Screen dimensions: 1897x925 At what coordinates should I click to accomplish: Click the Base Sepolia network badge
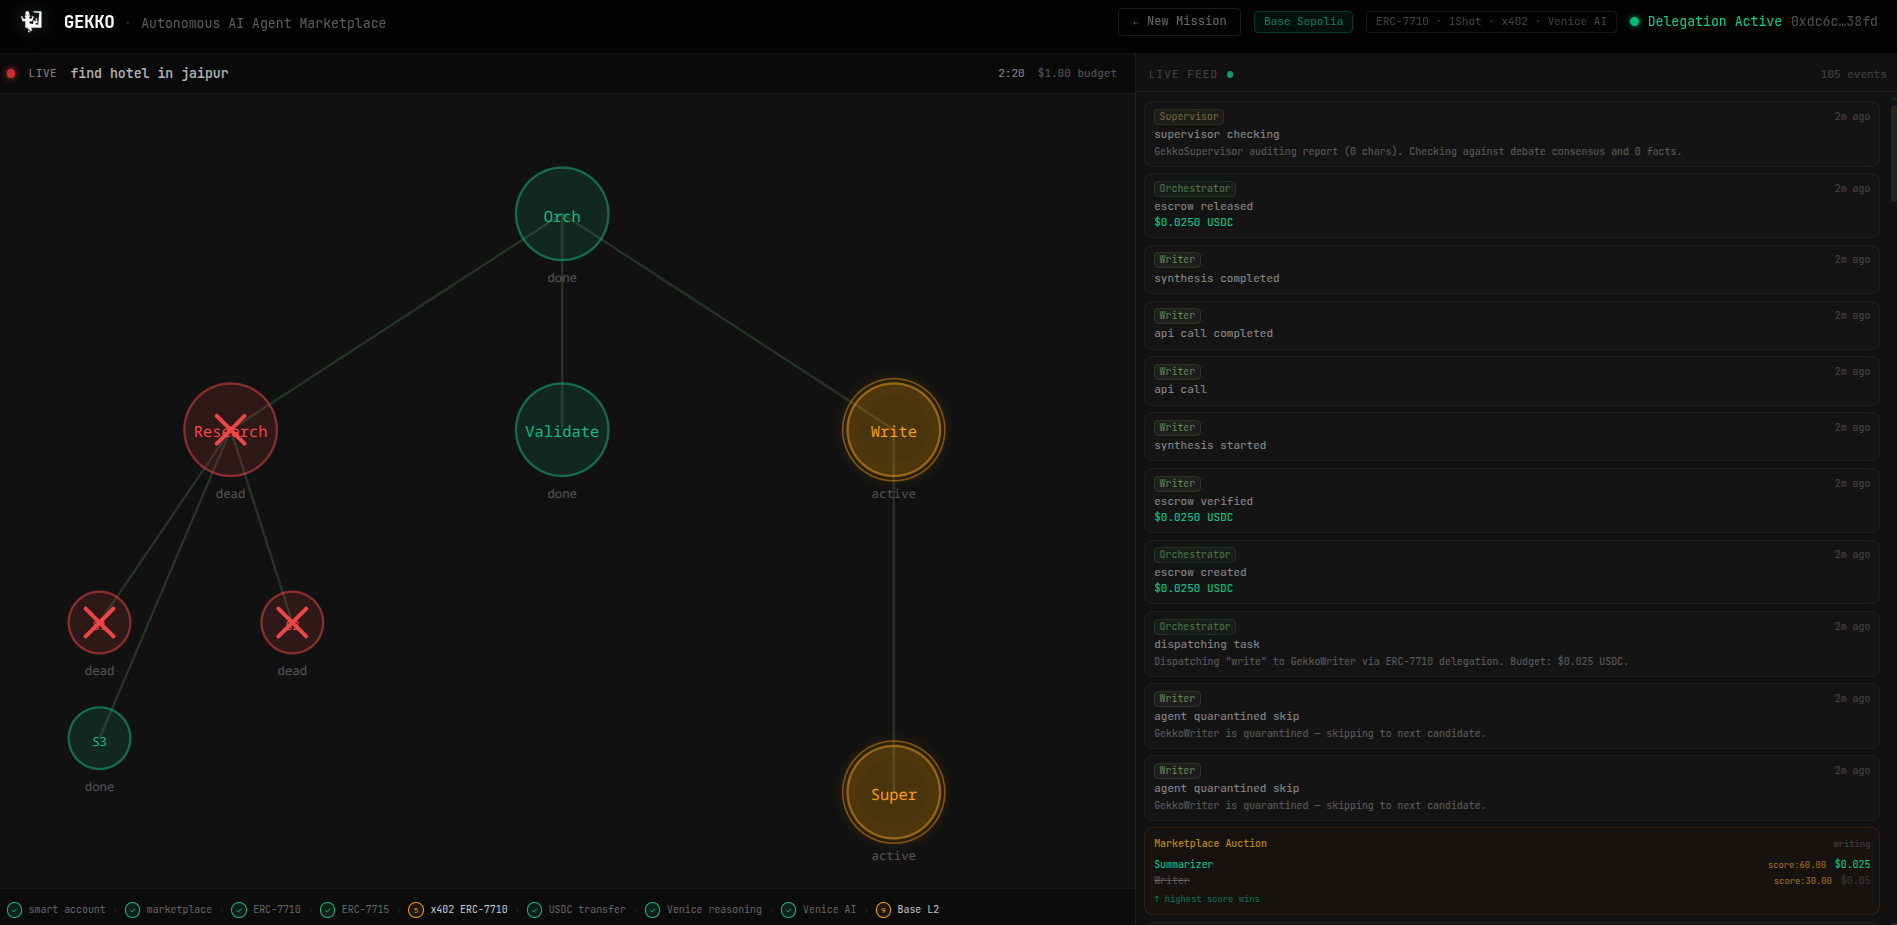point(1303,21)
